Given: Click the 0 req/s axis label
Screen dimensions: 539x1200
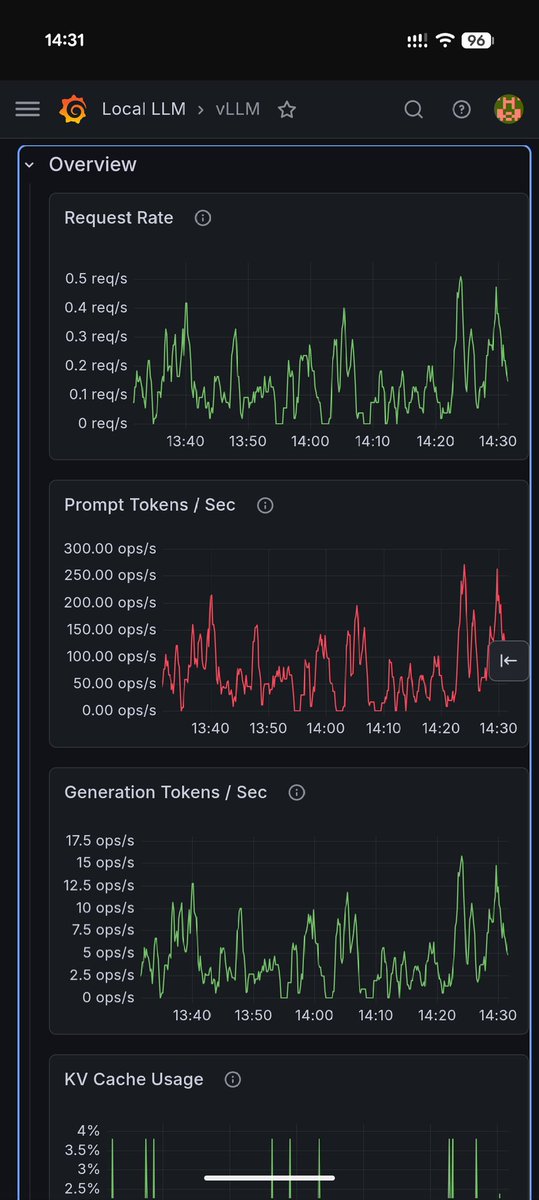Looking at the screenshot, I should pos(102,423).
